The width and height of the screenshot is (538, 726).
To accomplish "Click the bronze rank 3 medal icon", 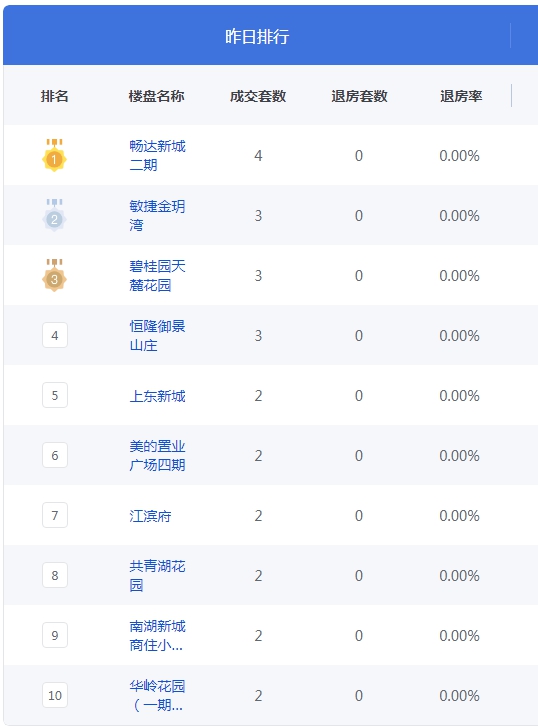I will [x=54, y=275].
